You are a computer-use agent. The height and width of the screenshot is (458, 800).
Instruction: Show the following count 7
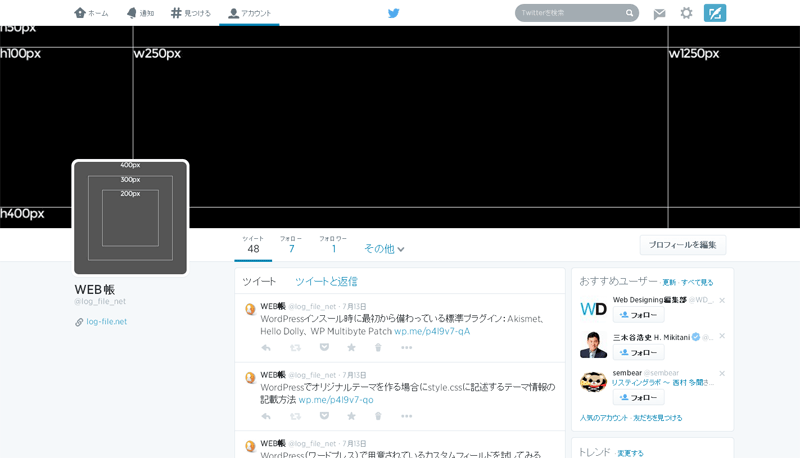click(291, 245)
